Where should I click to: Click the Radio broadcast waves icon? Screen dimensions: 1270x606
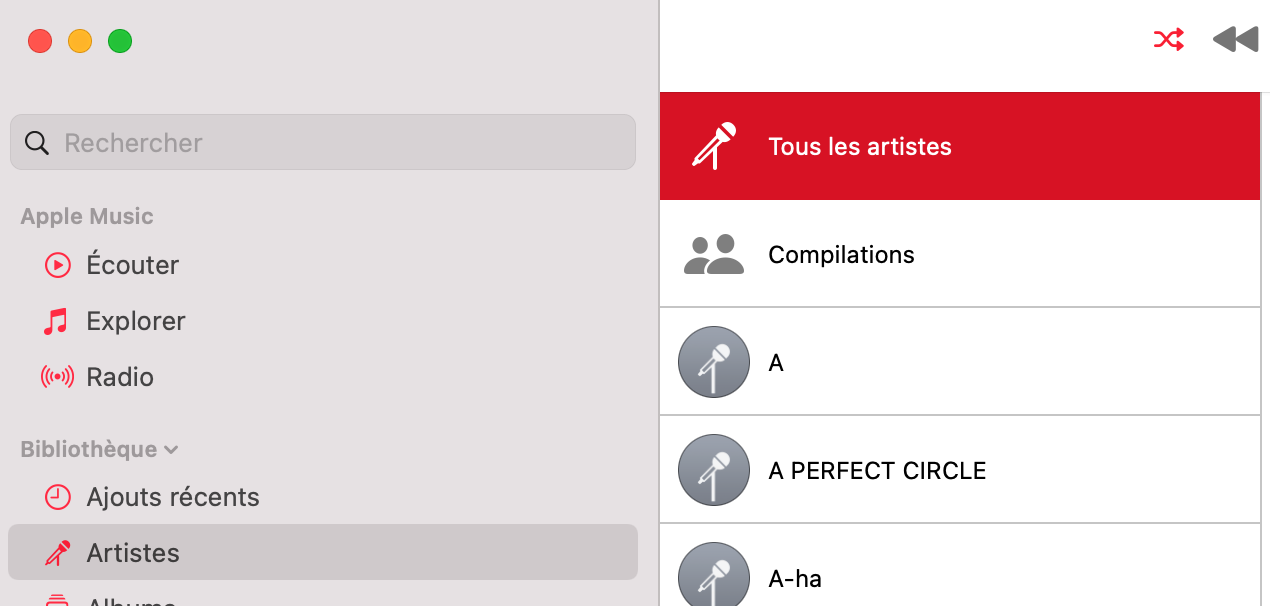pyautogui.click(x=57, y=377)
